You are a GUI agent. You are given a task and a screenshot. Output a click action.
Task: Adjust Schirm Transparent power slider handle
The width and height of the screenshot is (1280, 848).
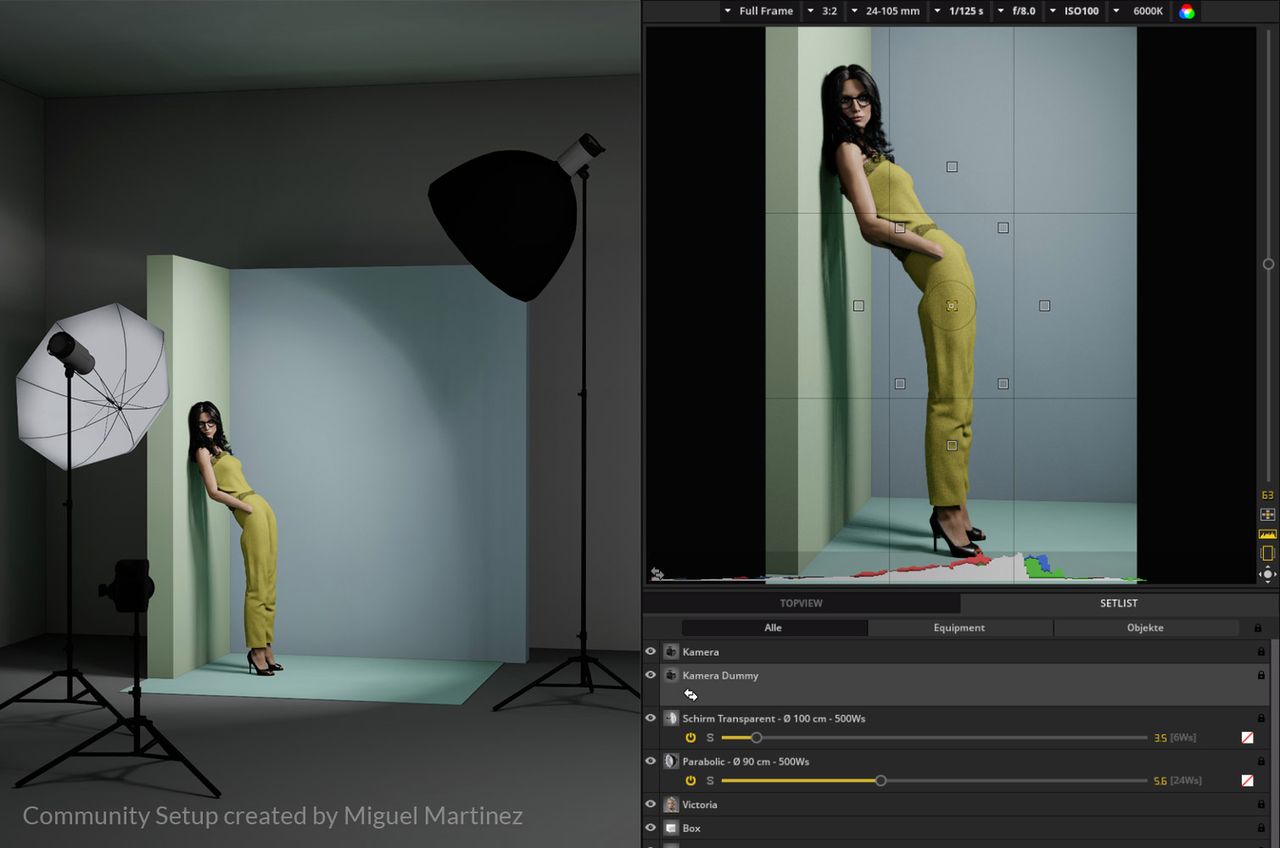(756, 738)
